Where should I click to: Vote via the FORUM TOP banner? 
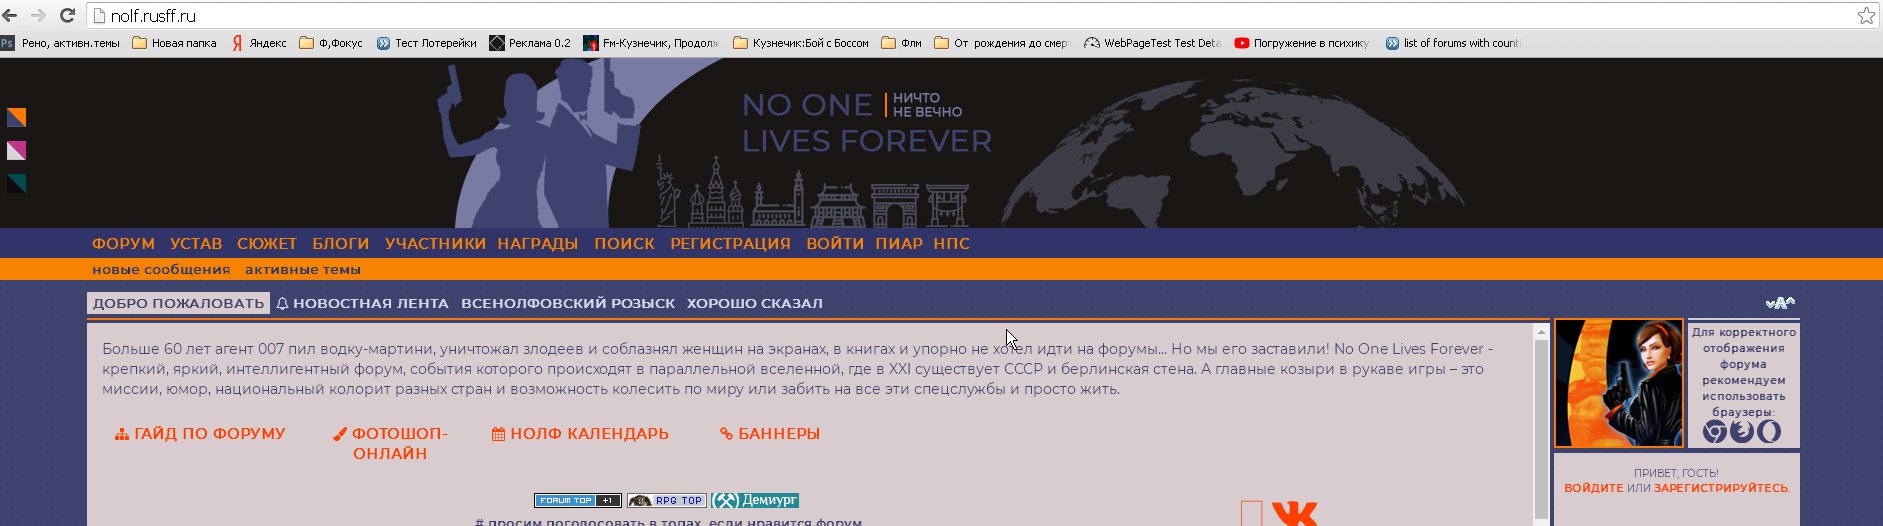578,500
